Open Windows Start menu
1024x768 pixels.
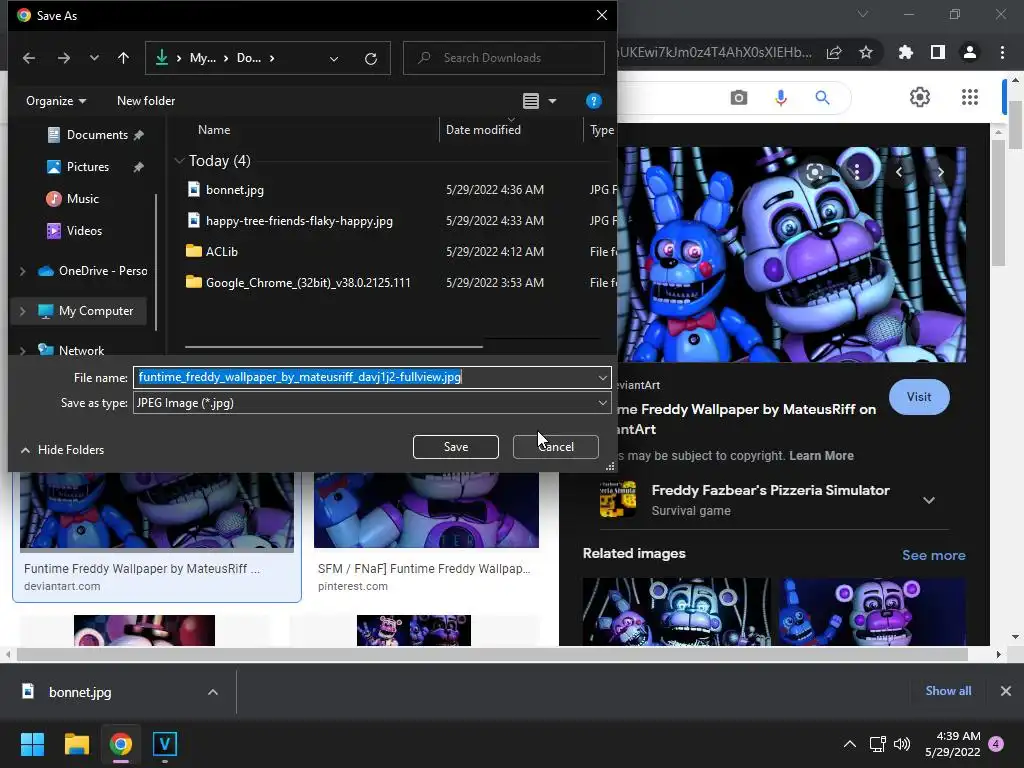point(32,744)
